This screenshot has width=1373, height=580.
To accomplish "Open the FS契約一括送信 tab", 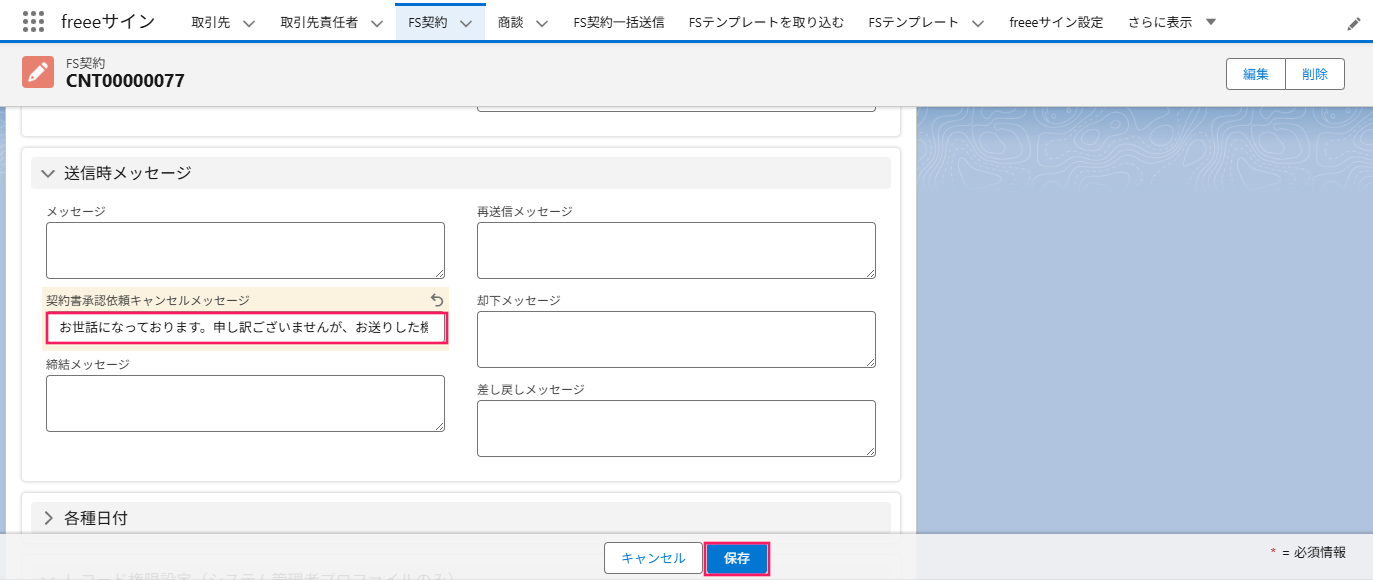I will tap(619, 22).
